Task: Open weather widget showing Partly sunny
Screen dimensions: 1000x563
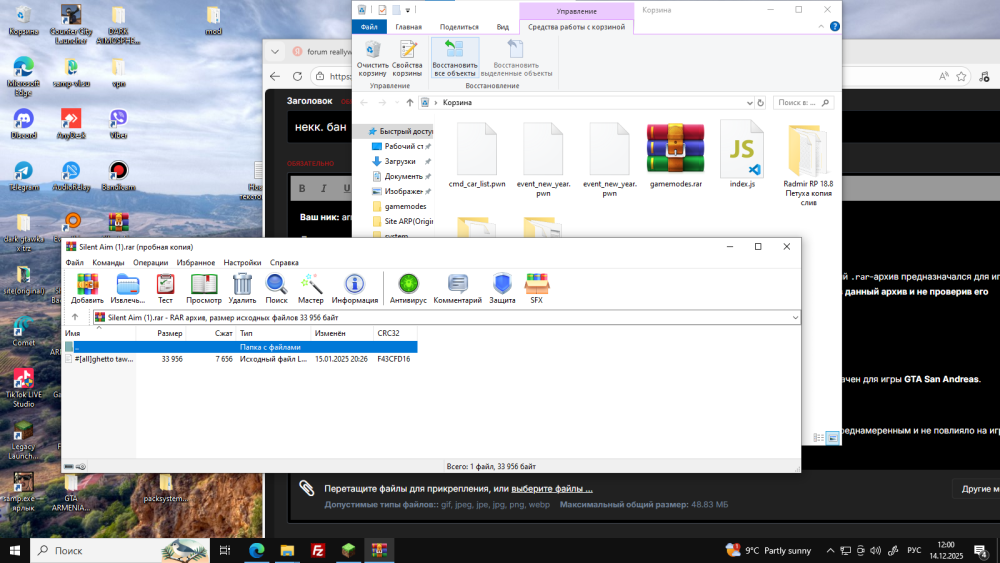Action: pyautogui.click(x=768, y=550)
